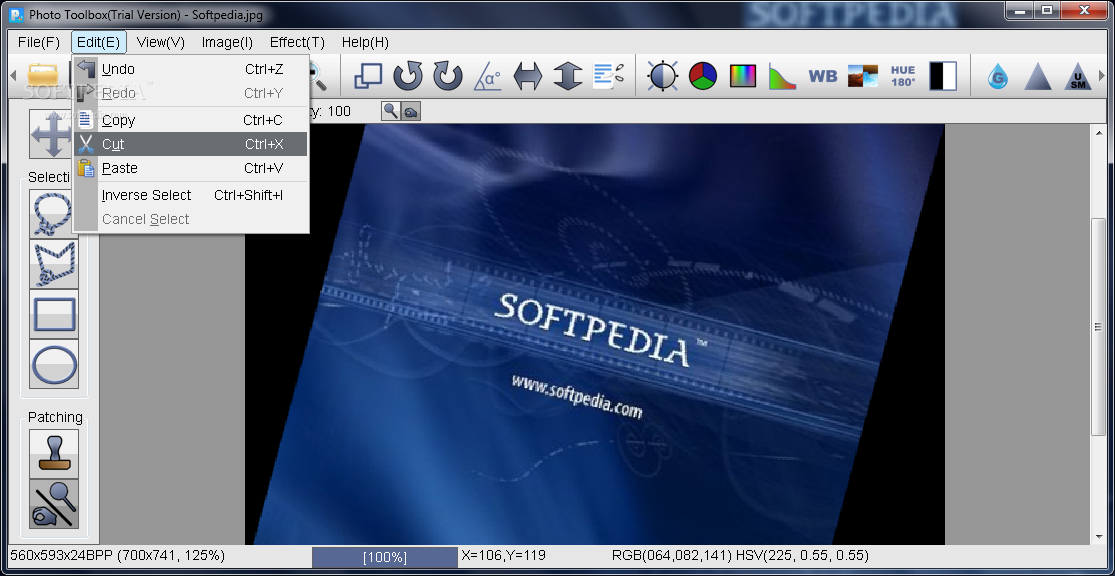Click the USM unsharp mask triangle
This screenshot has height=576, width=1115.
[1078, 76]
